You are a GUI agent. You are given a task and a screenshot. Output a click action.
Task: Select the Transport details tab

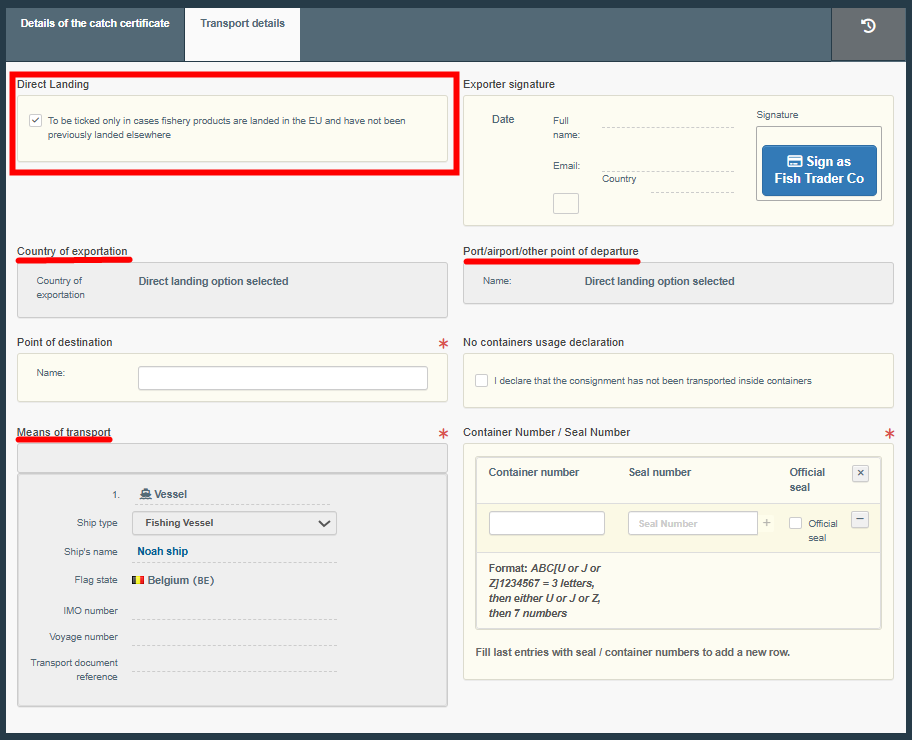pos(242,23)
